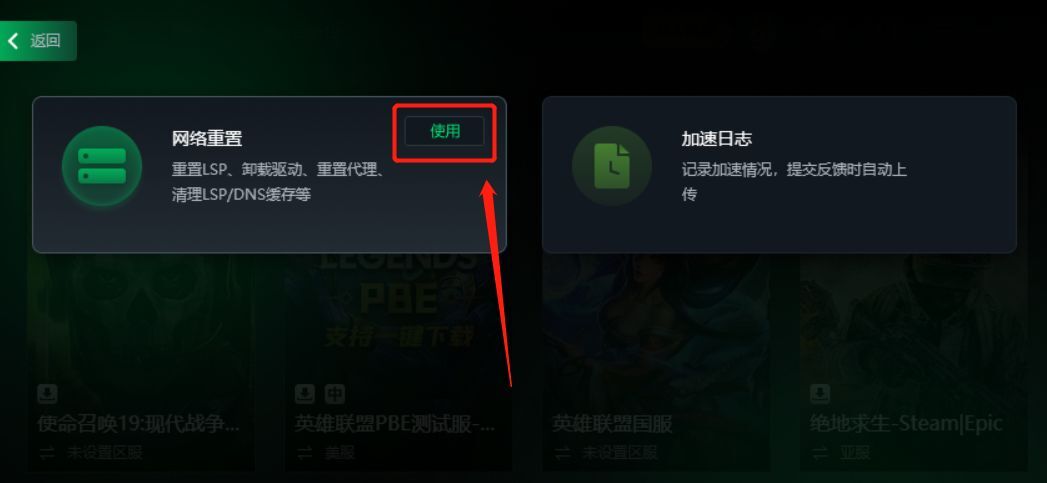Image resolution: width=1047 pixels, height=483 pixels.
Task: Click the 加速日志 document clock icon
Action: (612, 166)
